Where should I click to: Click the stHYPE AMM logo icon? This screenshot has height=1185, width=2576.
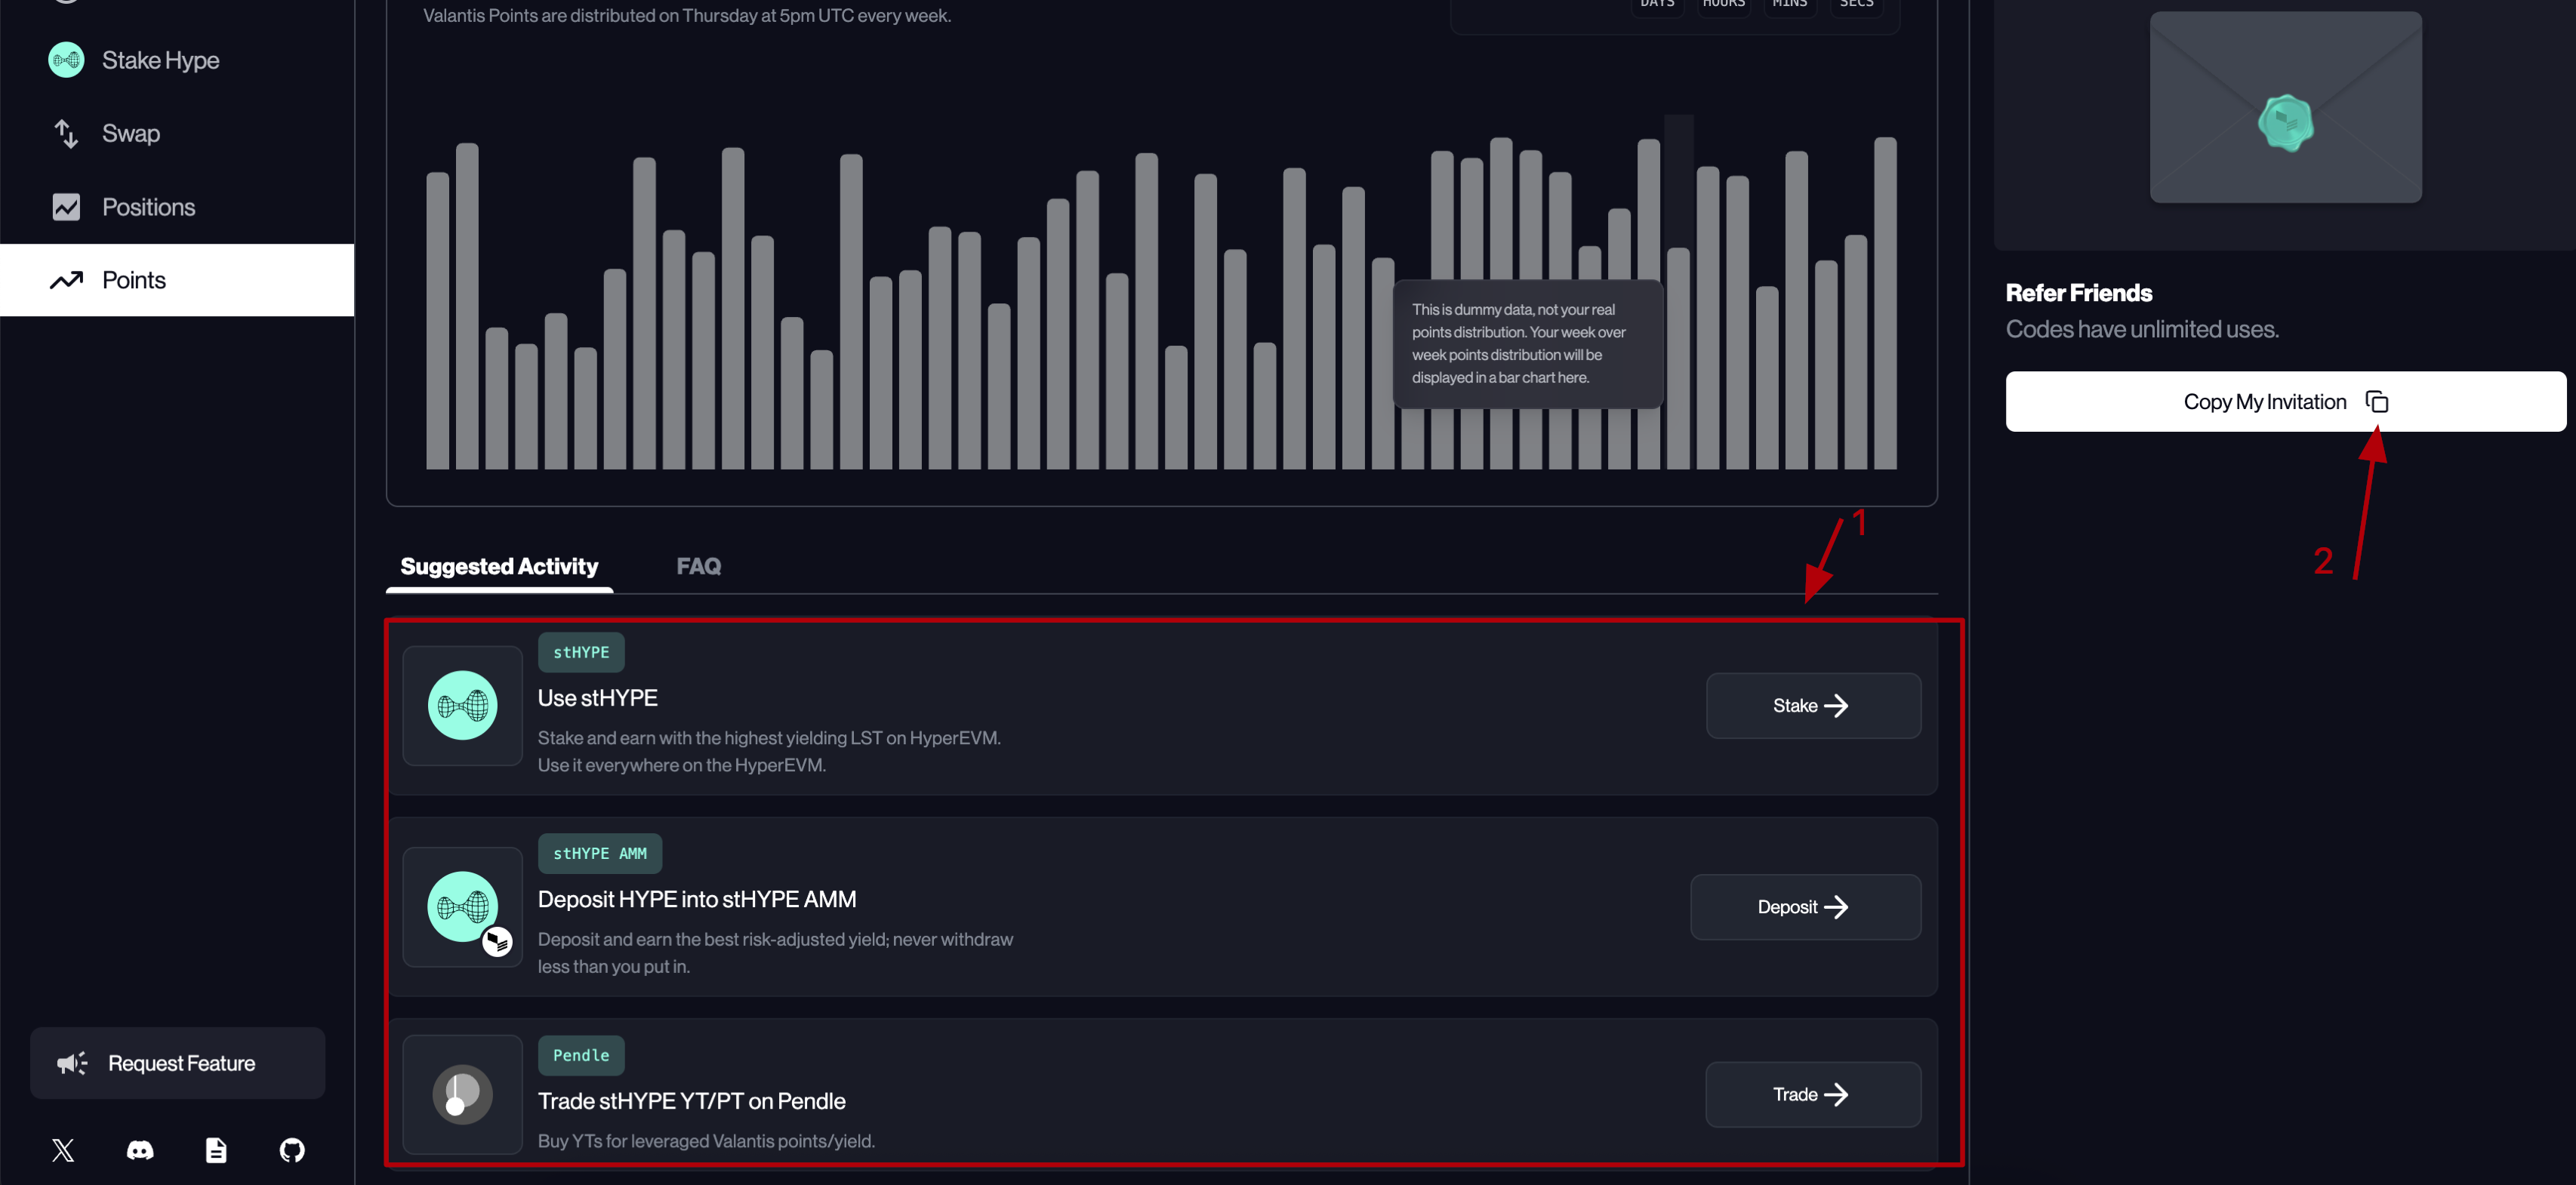[462, 907]
